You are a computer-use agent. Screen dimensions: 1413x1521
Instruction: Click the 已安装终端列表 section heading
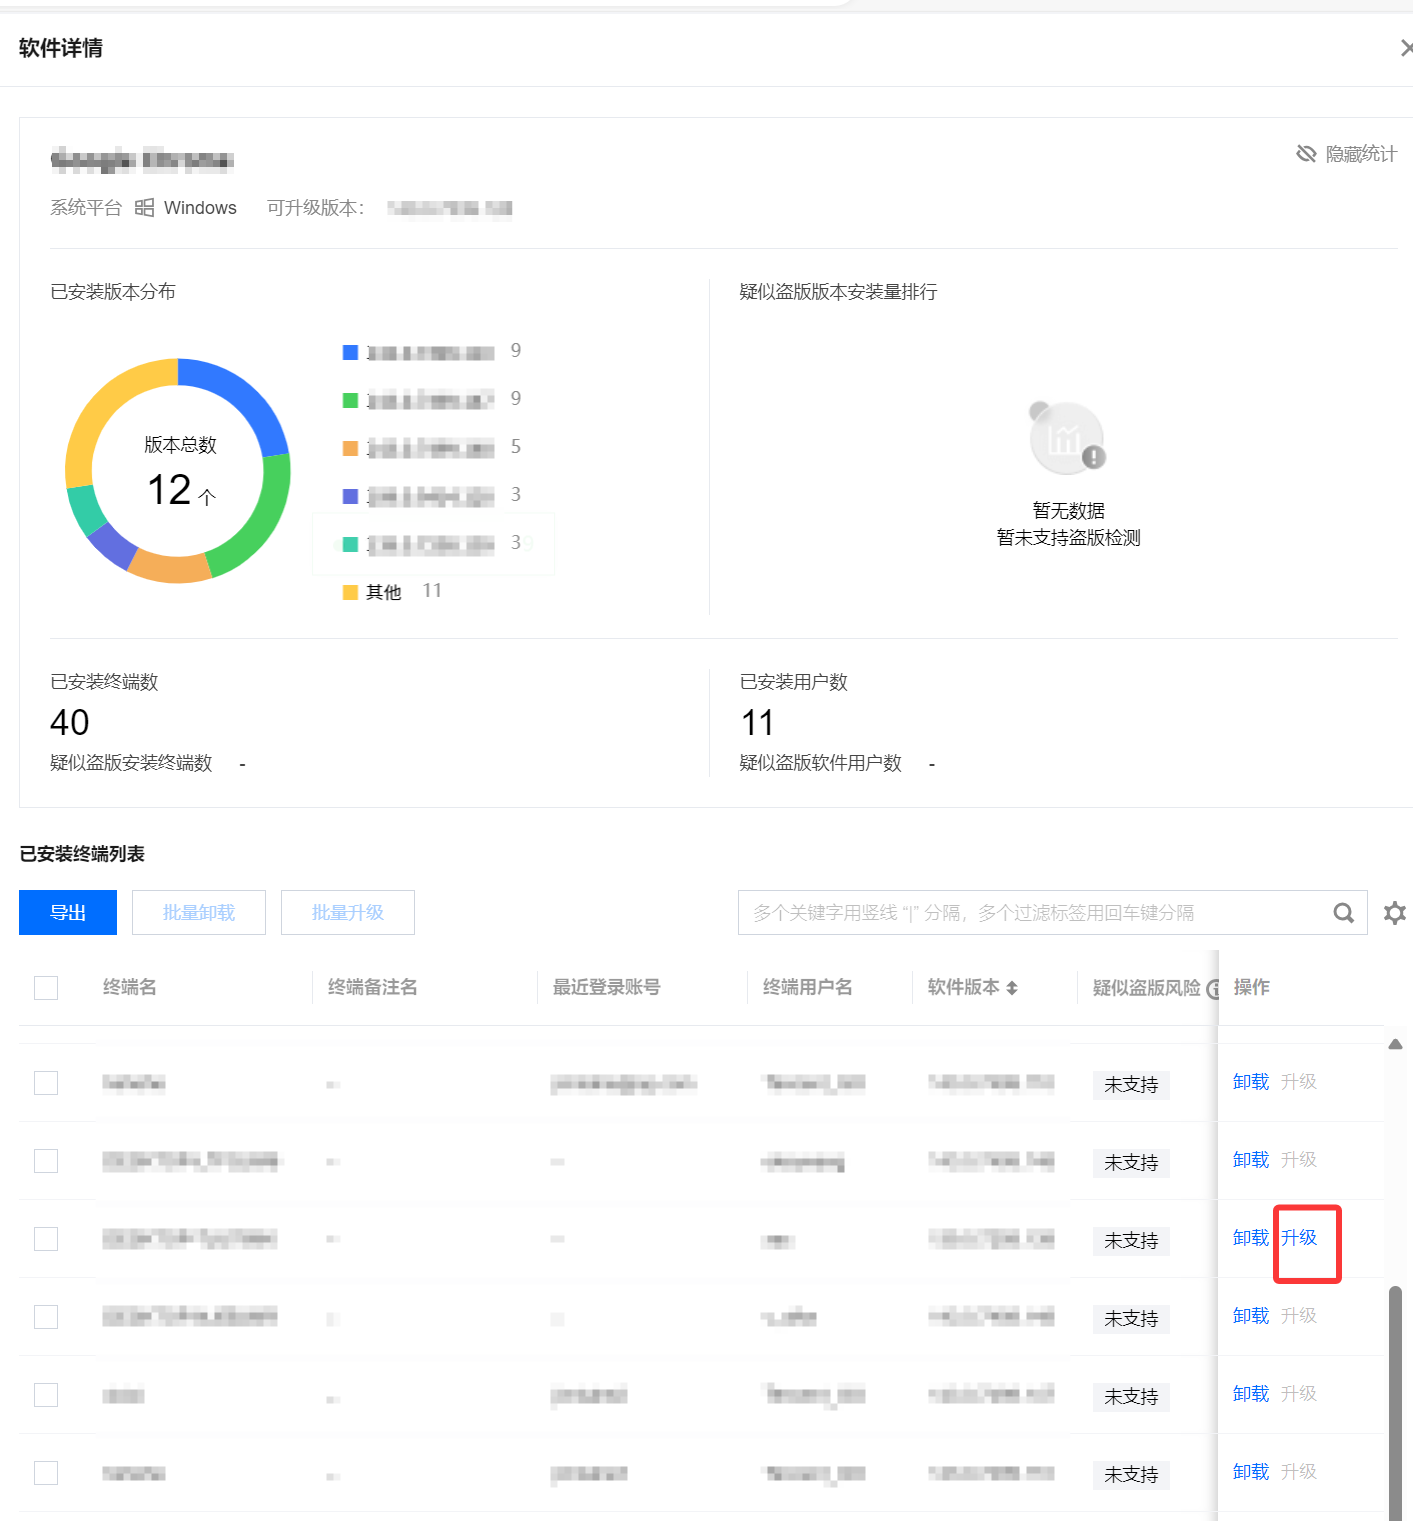[82, 854]
